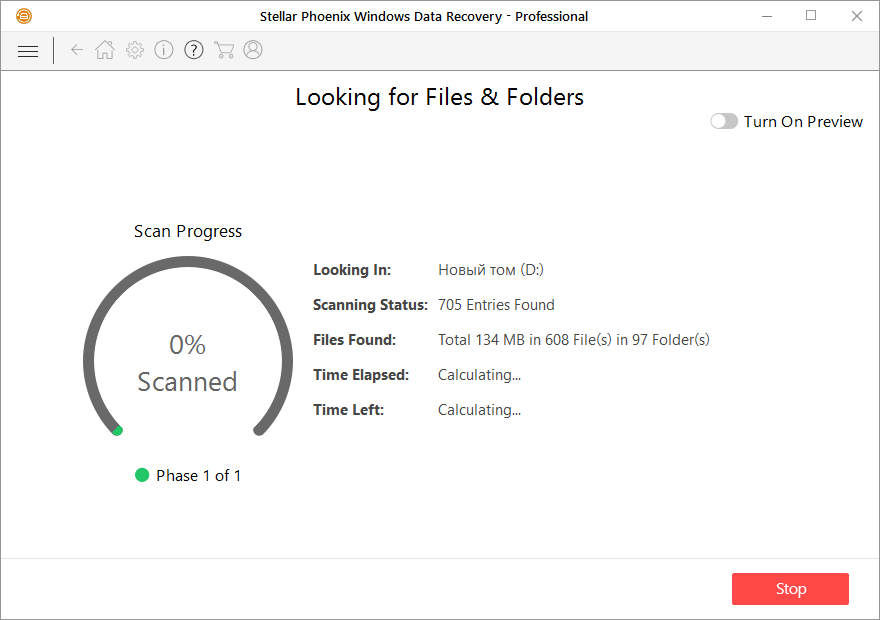Open the help question mark icon
This screenshot has height=620, width=880.
pyautogui.click(x=194, y=50)
